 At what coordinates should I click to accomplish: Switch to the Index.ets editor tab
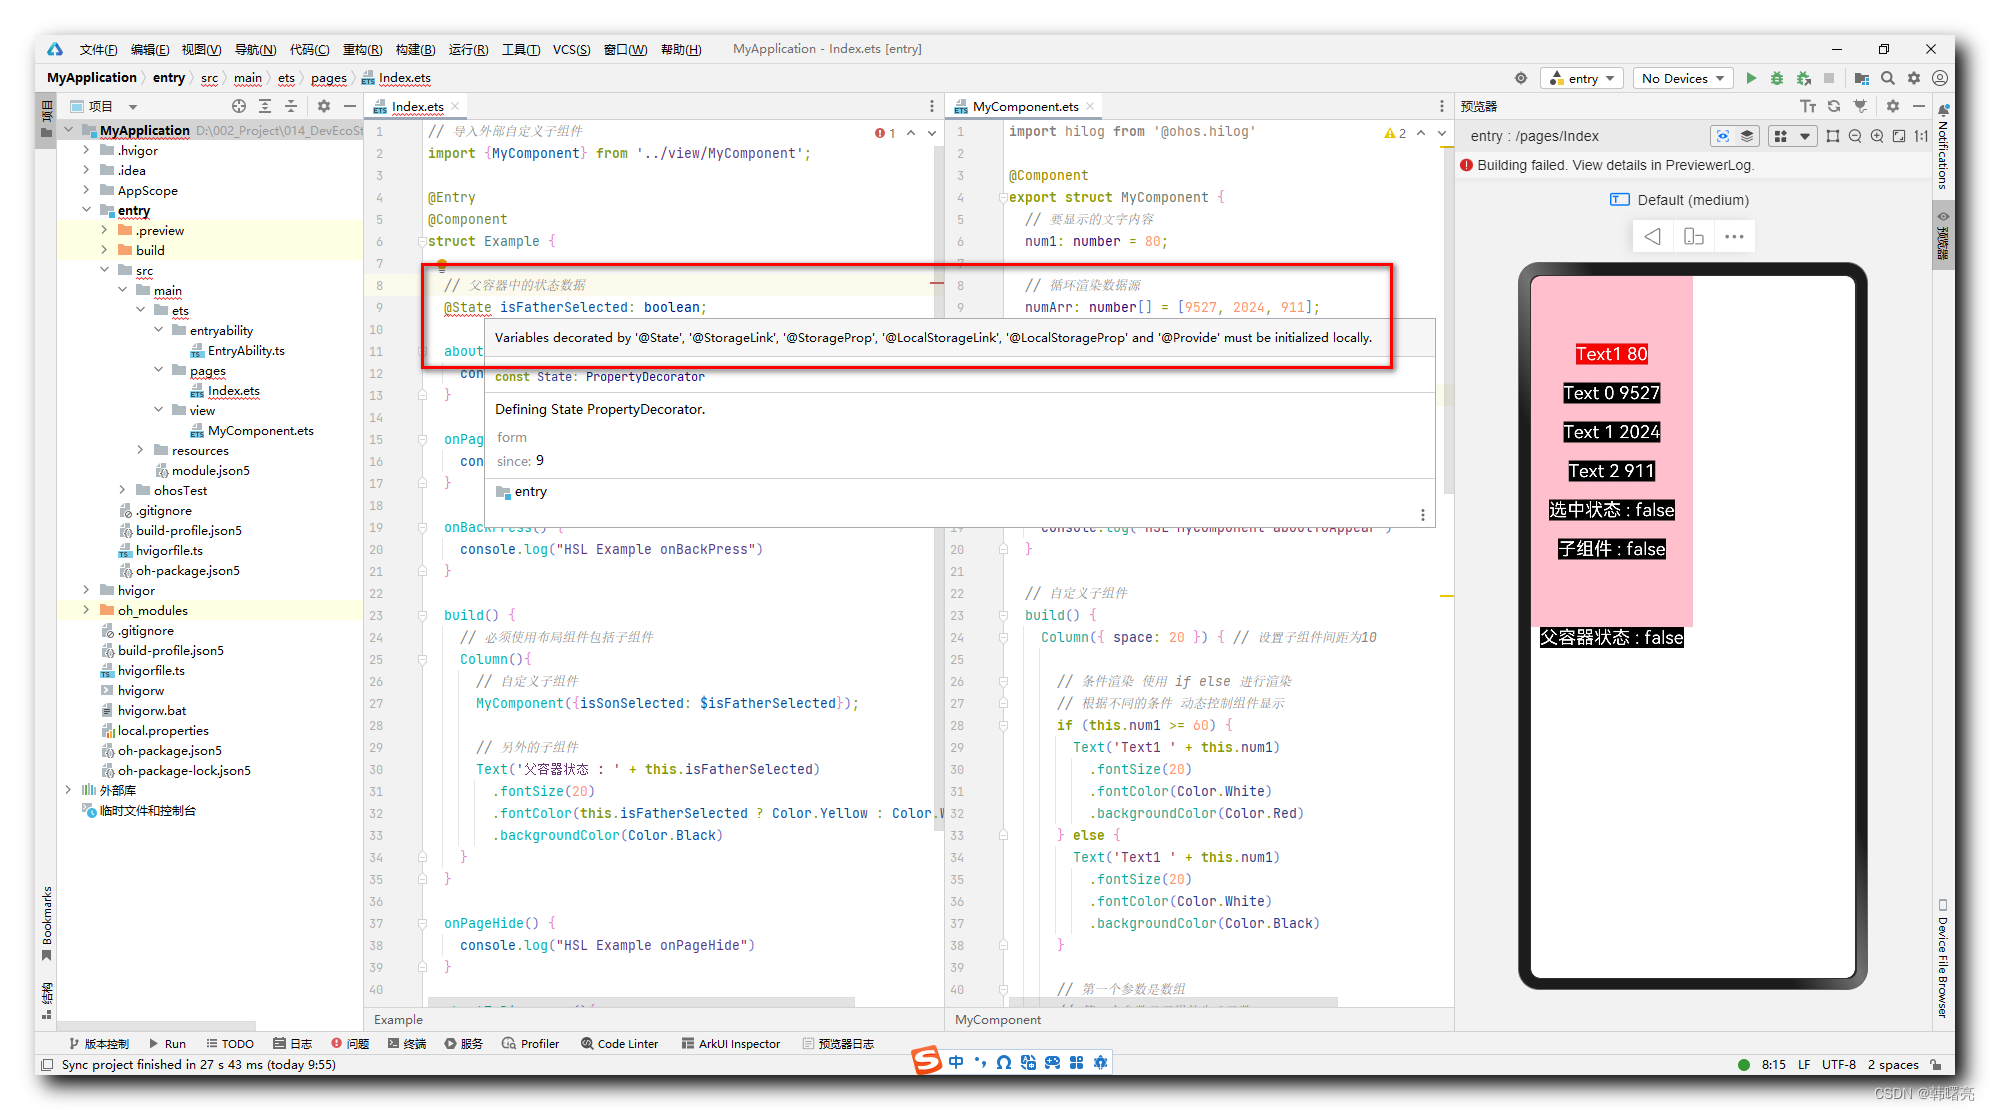click(417, 106)
